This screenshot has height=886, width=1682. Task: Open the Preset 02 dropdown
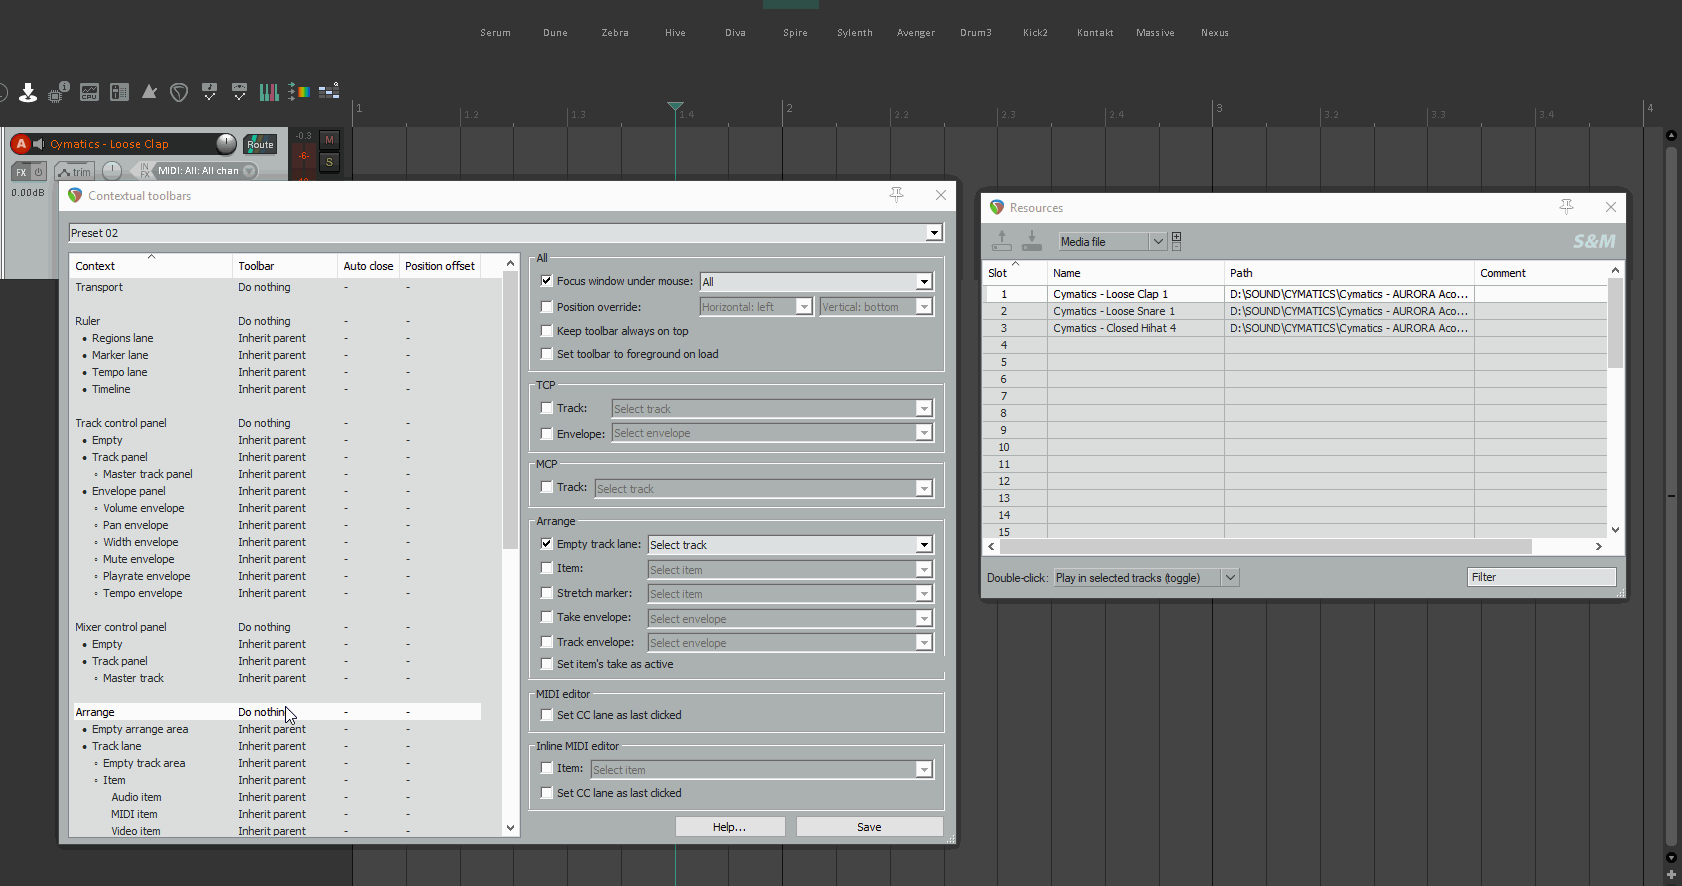(933, 233)
